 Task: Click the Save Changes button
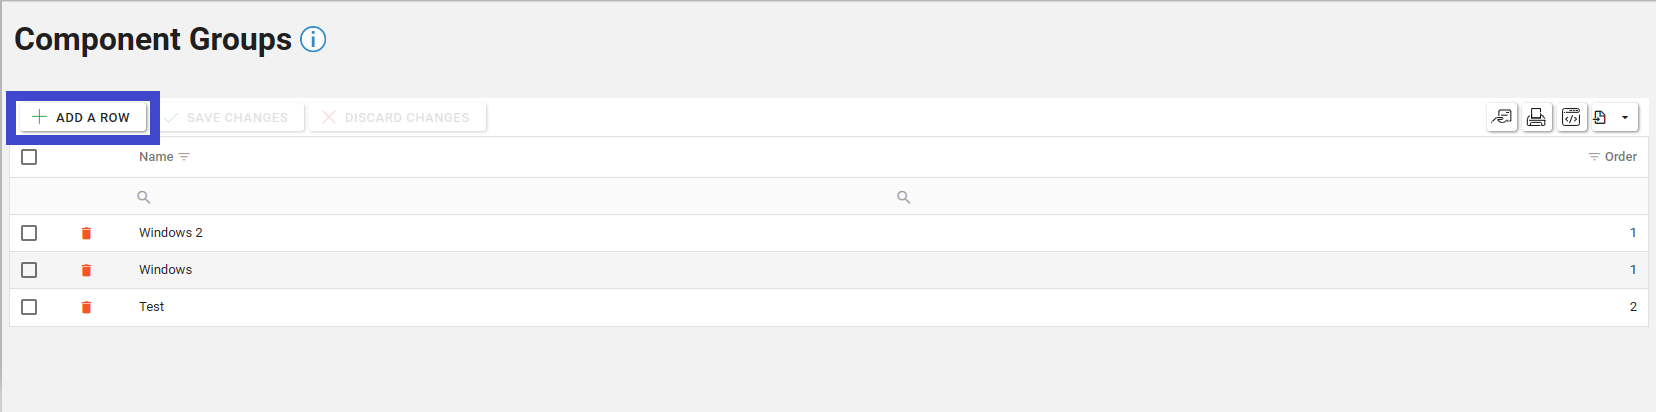227,118
